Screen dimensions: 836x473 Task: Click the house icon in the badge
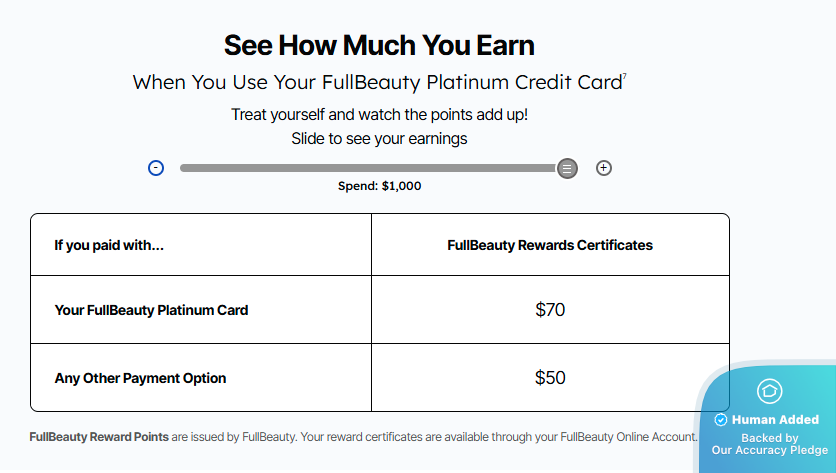pos(769,391)
